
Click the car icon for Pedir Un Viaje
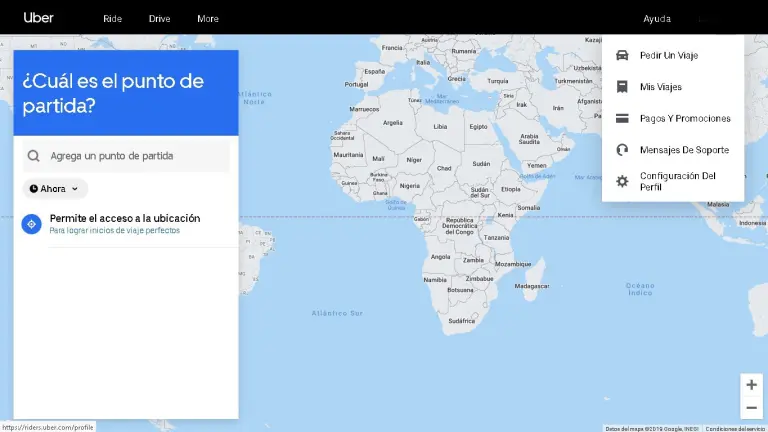pyautogui.click(x=622, y=55)
